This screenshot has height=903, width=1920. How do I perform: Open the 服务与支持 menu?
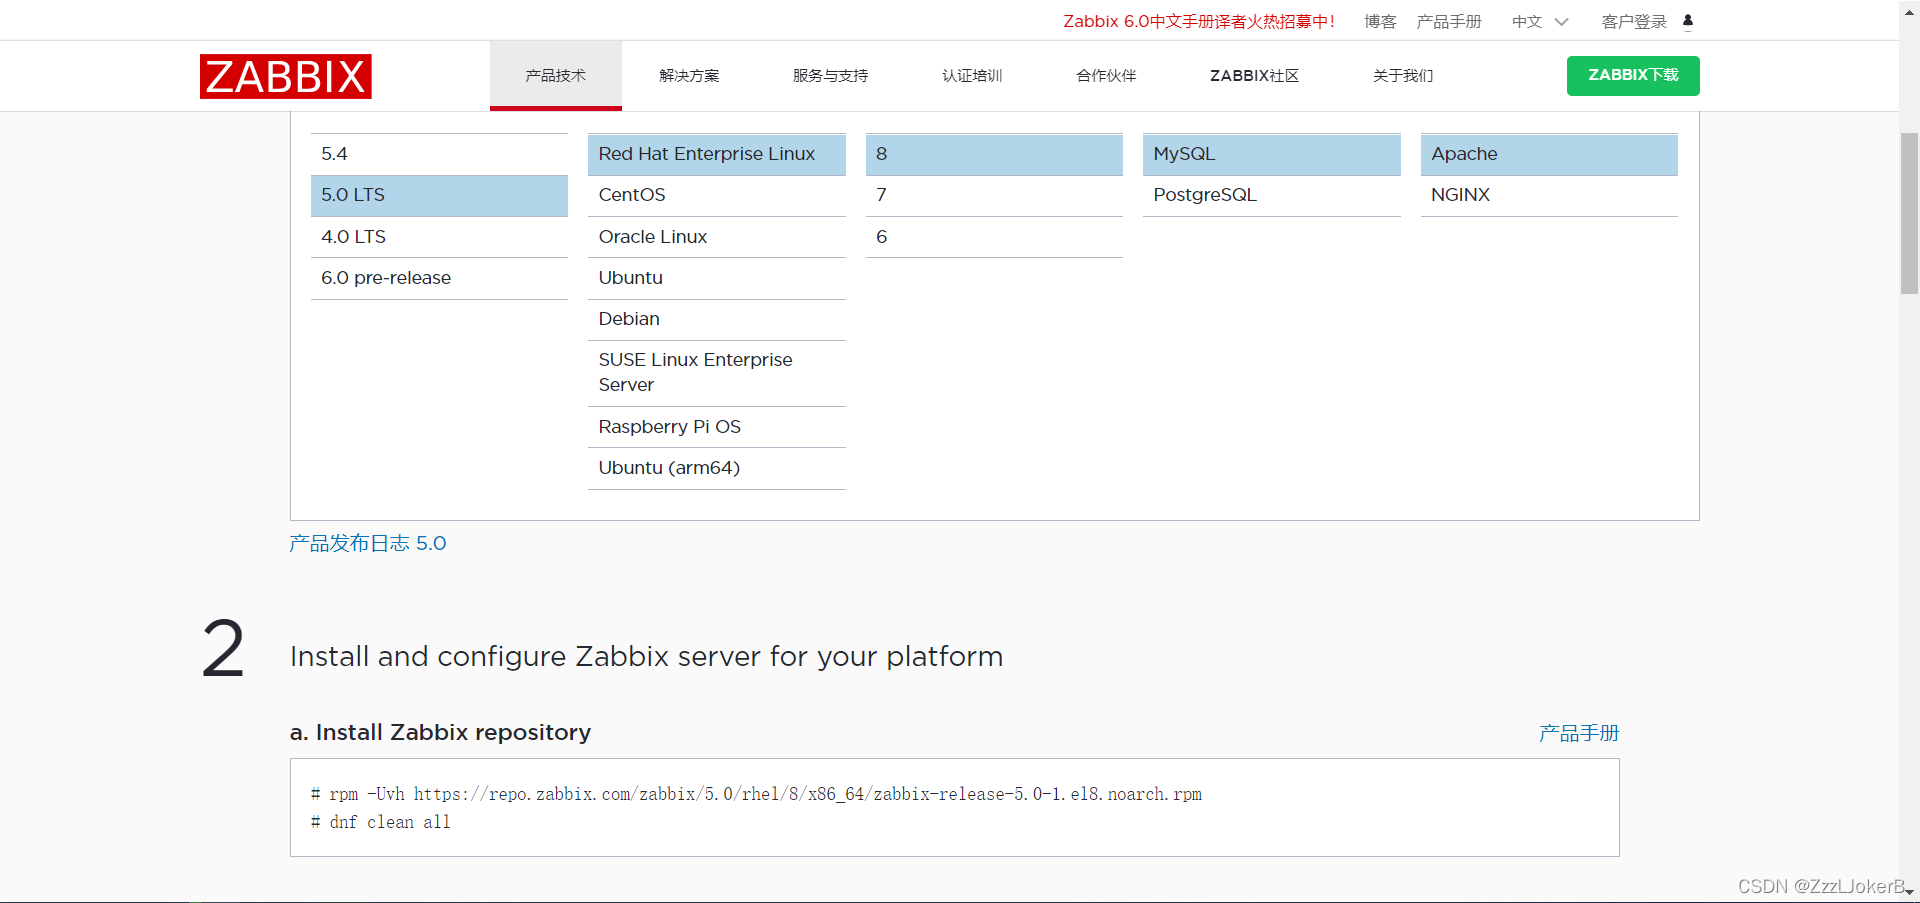[830, 76]
